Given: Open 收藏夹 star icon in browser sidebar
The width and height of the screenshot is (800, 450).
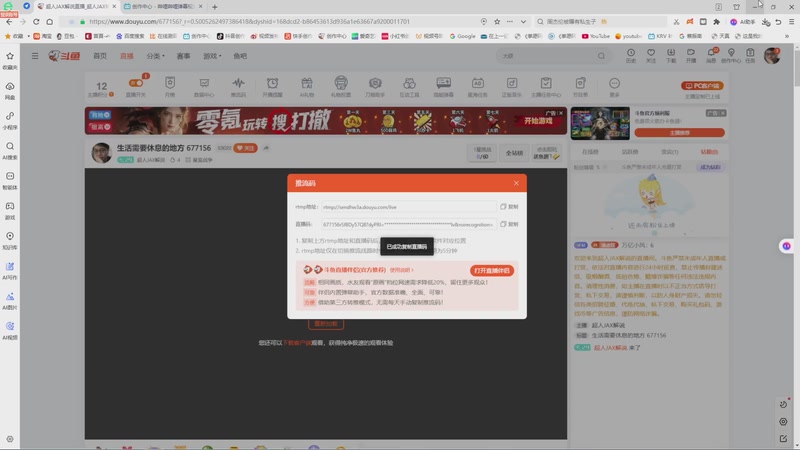Looking at the screenshot, I should [10, 60].
